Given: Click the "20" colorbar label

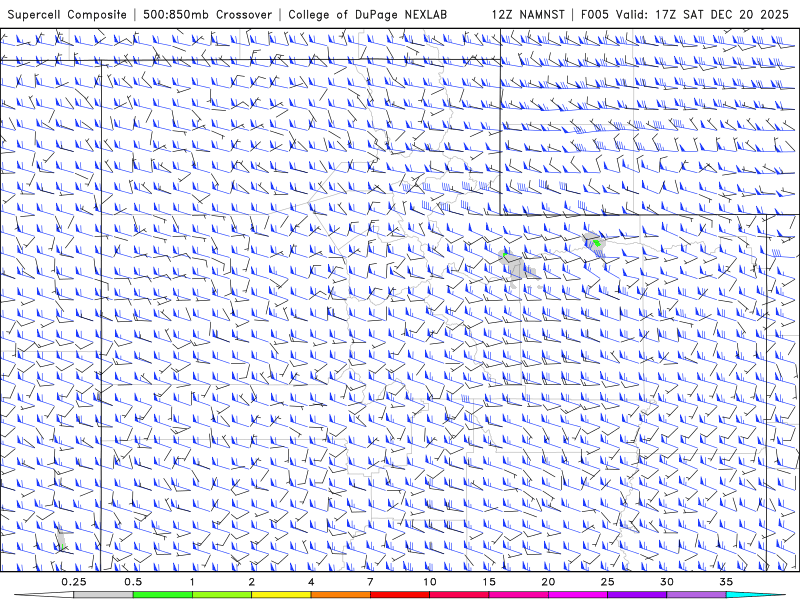Looking at the screenshot, I should [x=548, y=582].
